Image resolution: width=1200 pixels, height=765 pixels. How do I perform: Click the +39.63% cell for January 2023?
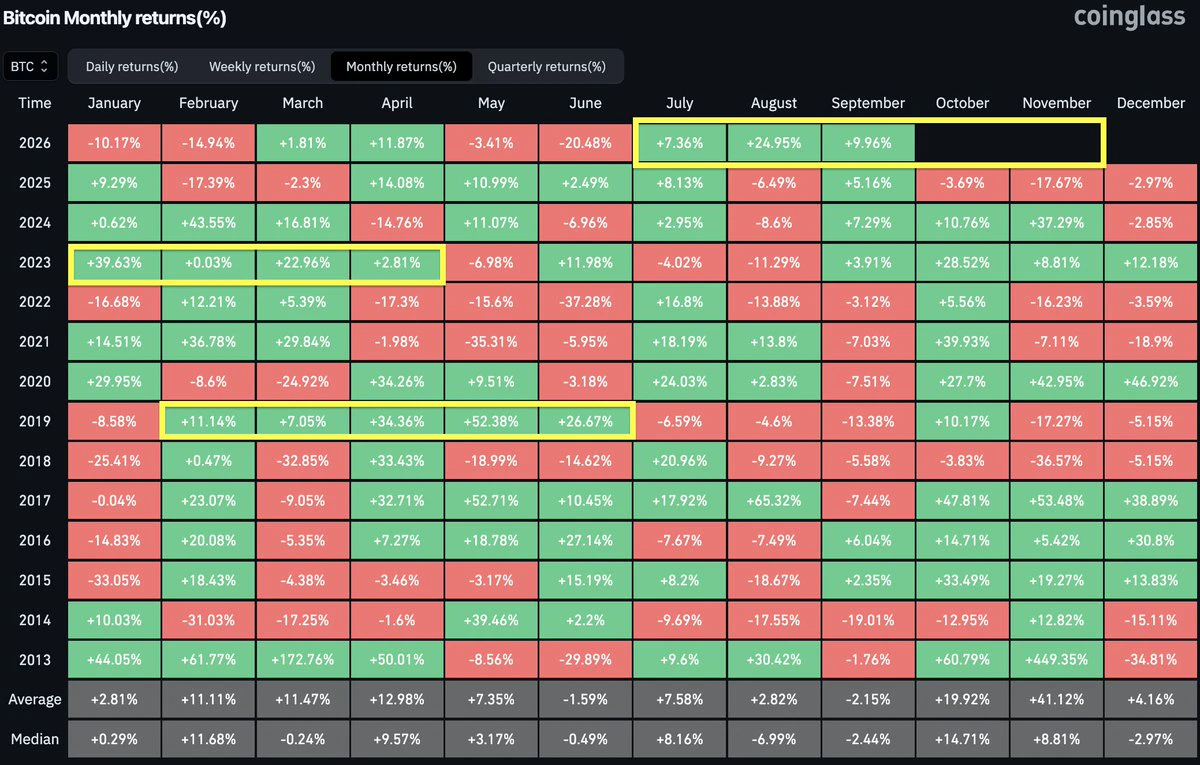click(114, 262)
